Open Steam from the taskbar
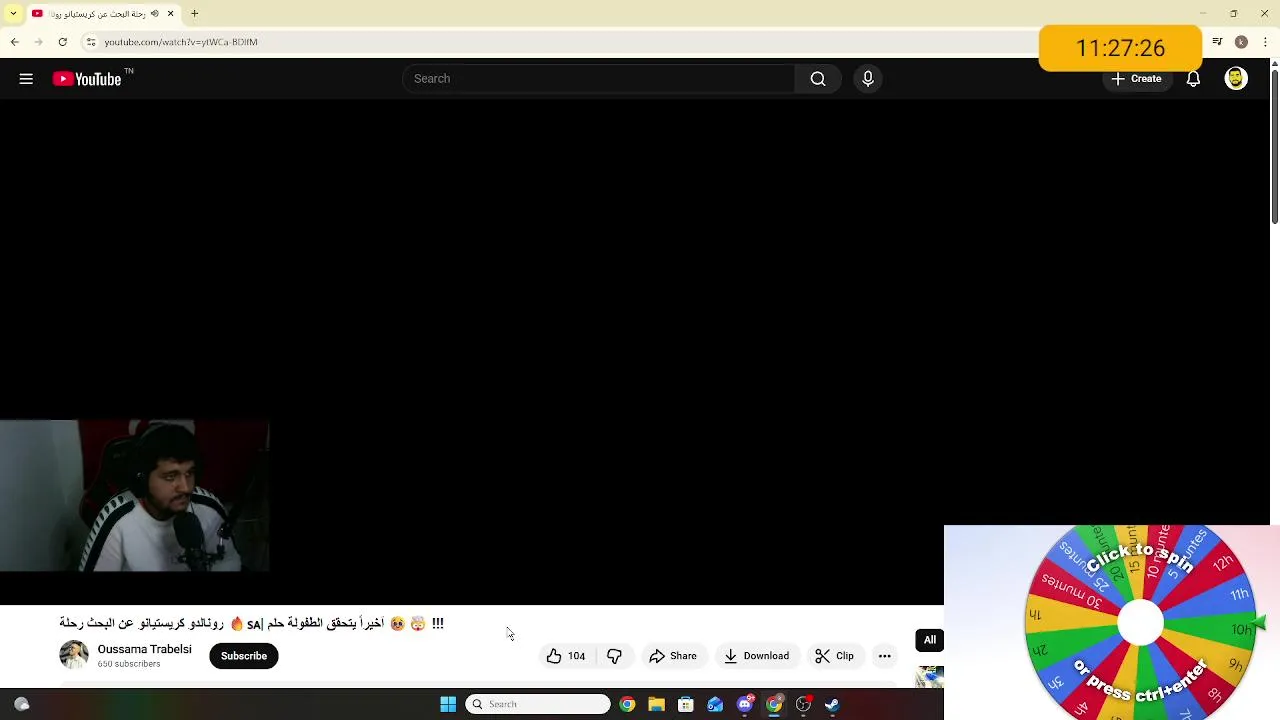This screenshot has height=720, width=1280. pyautogui.click(x=832, y=704)
